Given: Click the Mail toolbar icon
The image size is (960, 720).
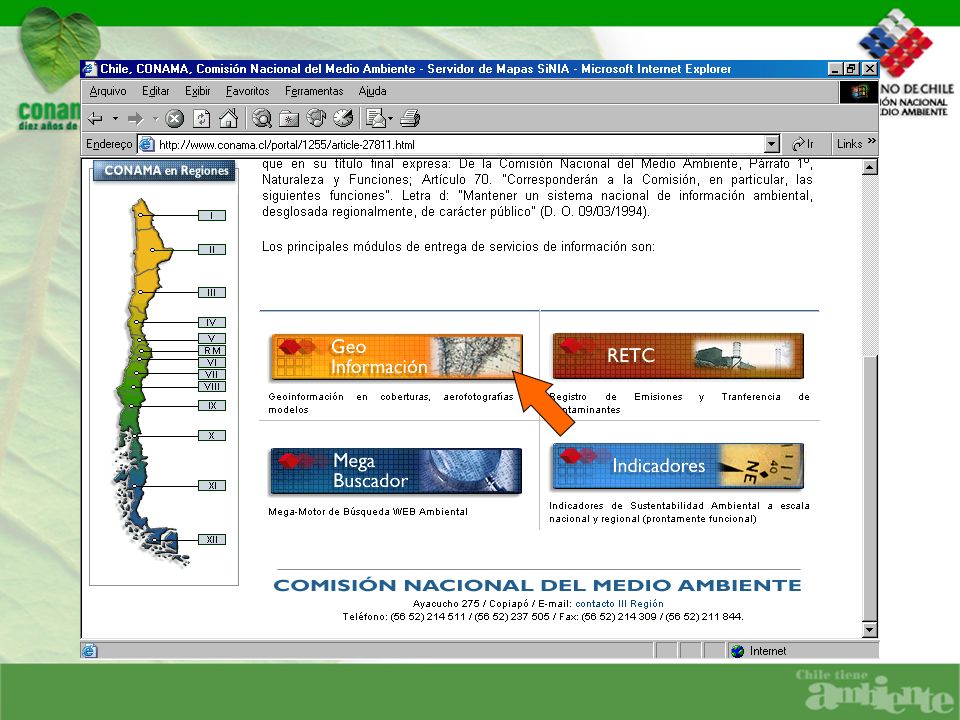Looking at the screenshot, I should tap(375, 118).
